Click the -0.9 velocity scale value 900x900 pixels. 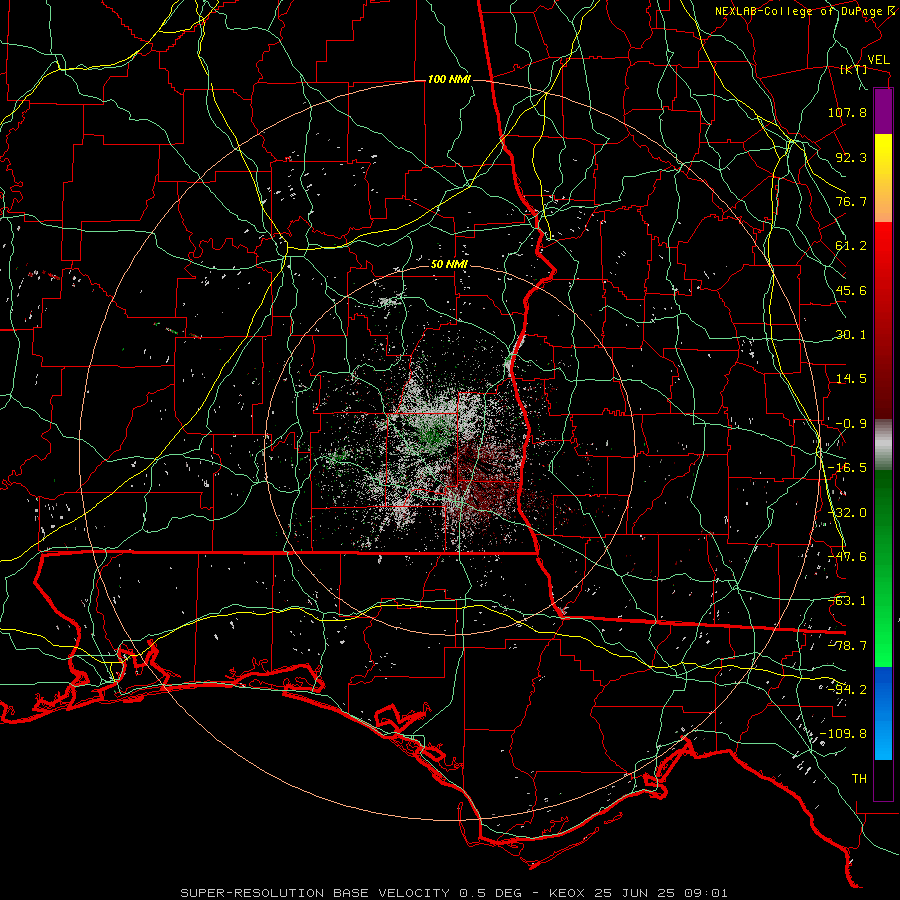coord(851,424)
